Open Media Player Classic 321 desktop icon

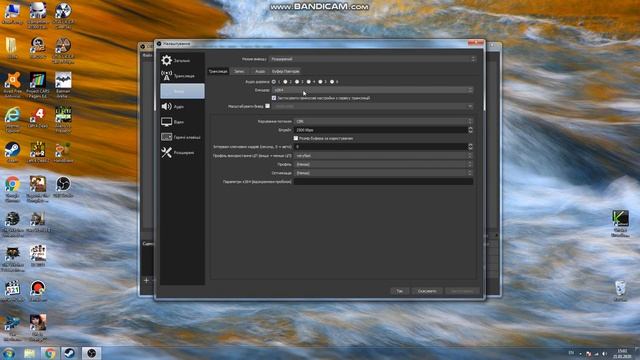coord(13,292)
